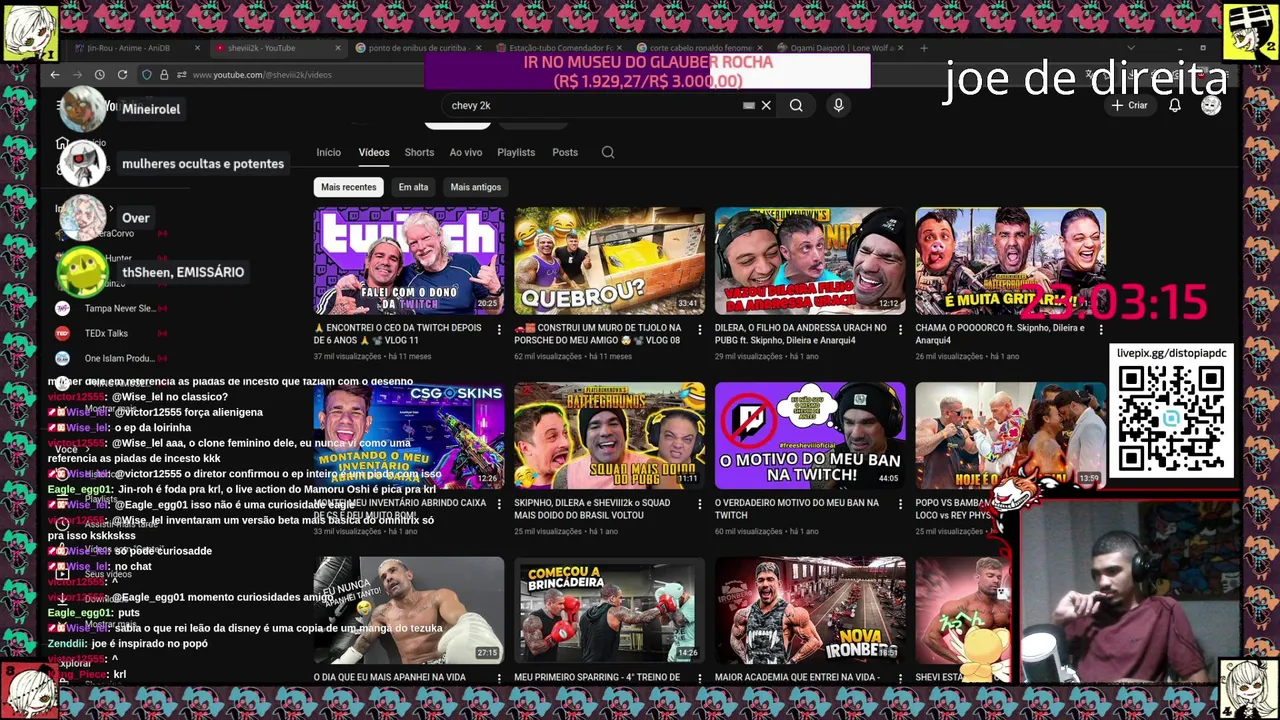Play 'SQUAD MAIS DOIDO DO PUBG' thumbnail
1280x720 pixels.
click(609, 436)
